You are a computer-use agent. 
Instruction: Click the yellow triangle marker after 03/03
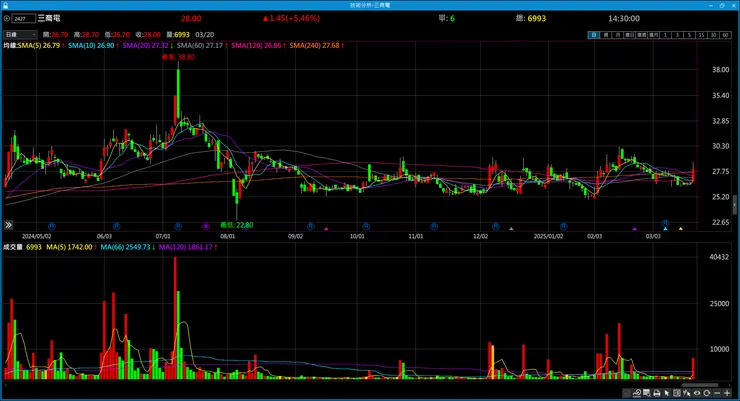(x=681, y=228)
